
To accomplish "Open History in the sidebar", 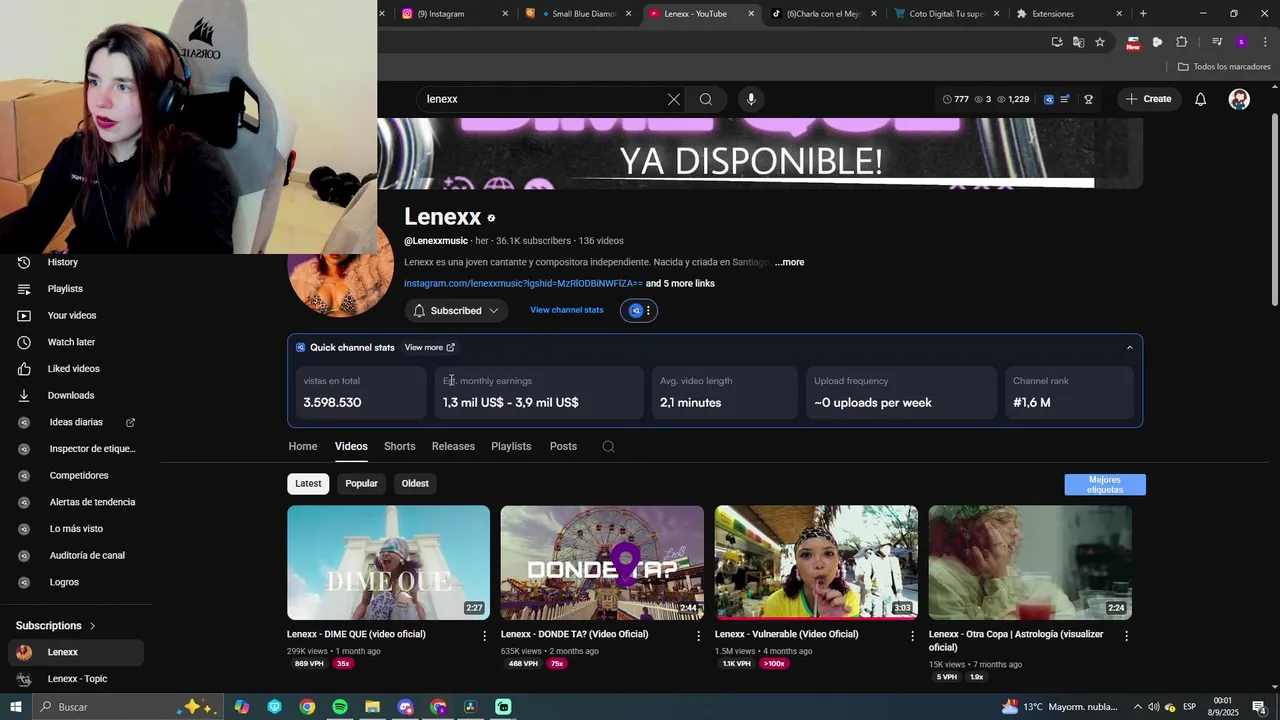I will pyautogui.click(x=76, y=262).
